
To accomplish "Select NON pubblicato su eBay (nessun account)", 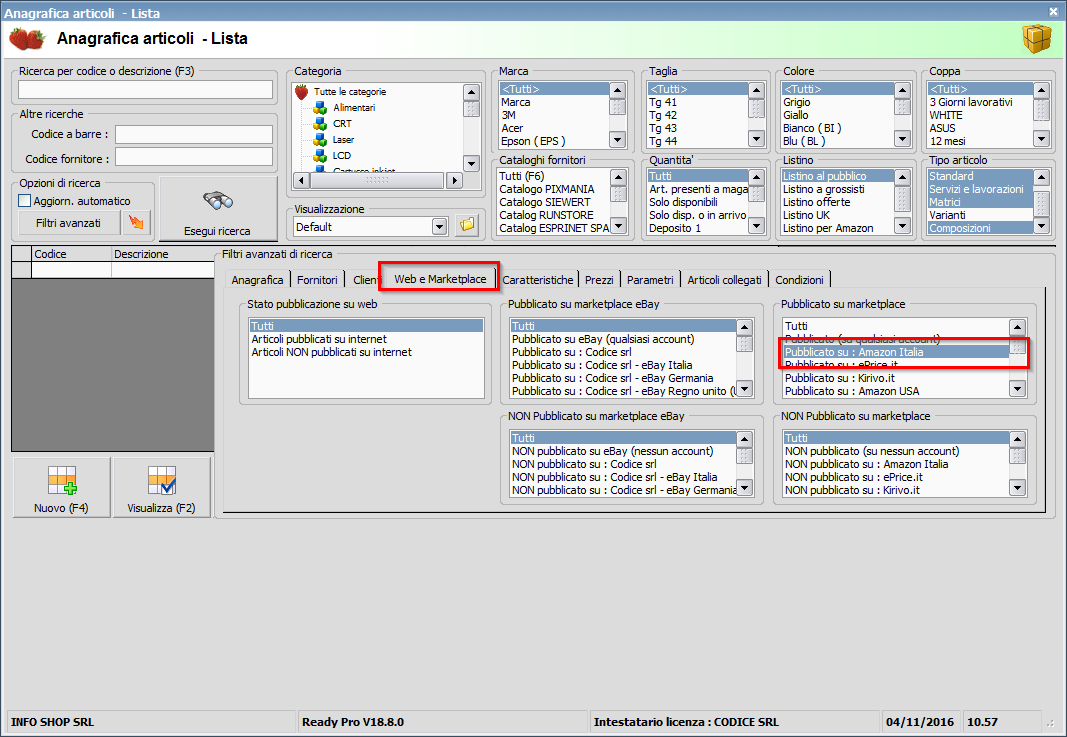I will tap(623, 451).
